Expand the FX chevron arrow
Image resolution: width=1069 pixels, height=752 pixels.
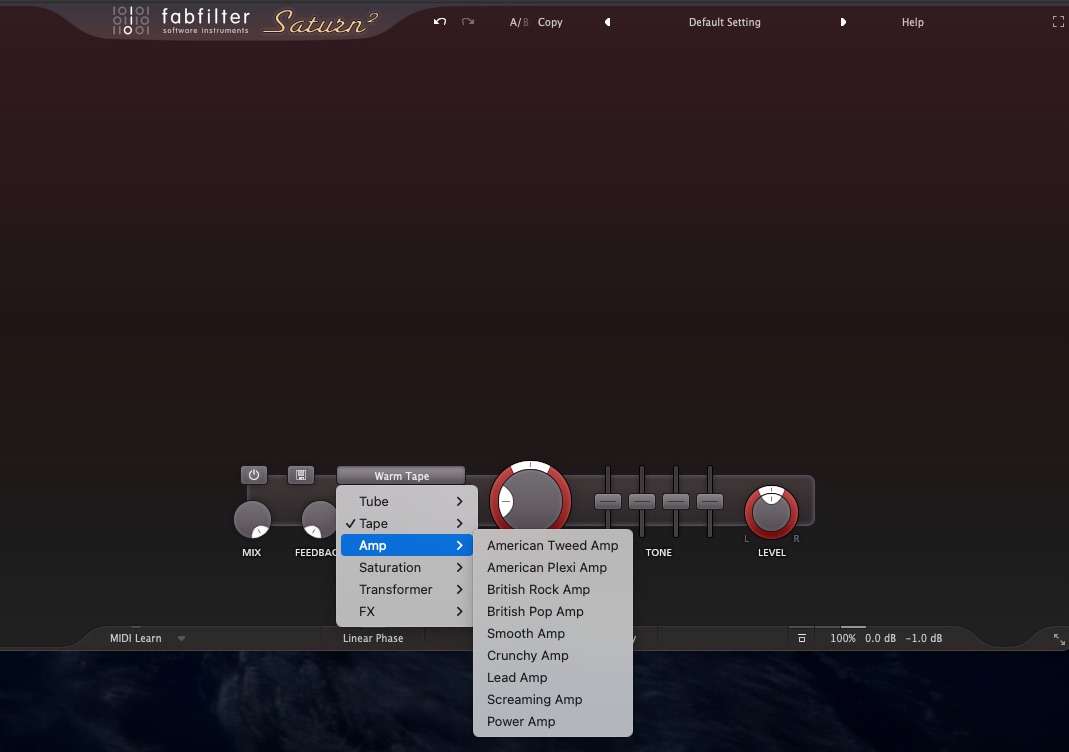[460, 611]
